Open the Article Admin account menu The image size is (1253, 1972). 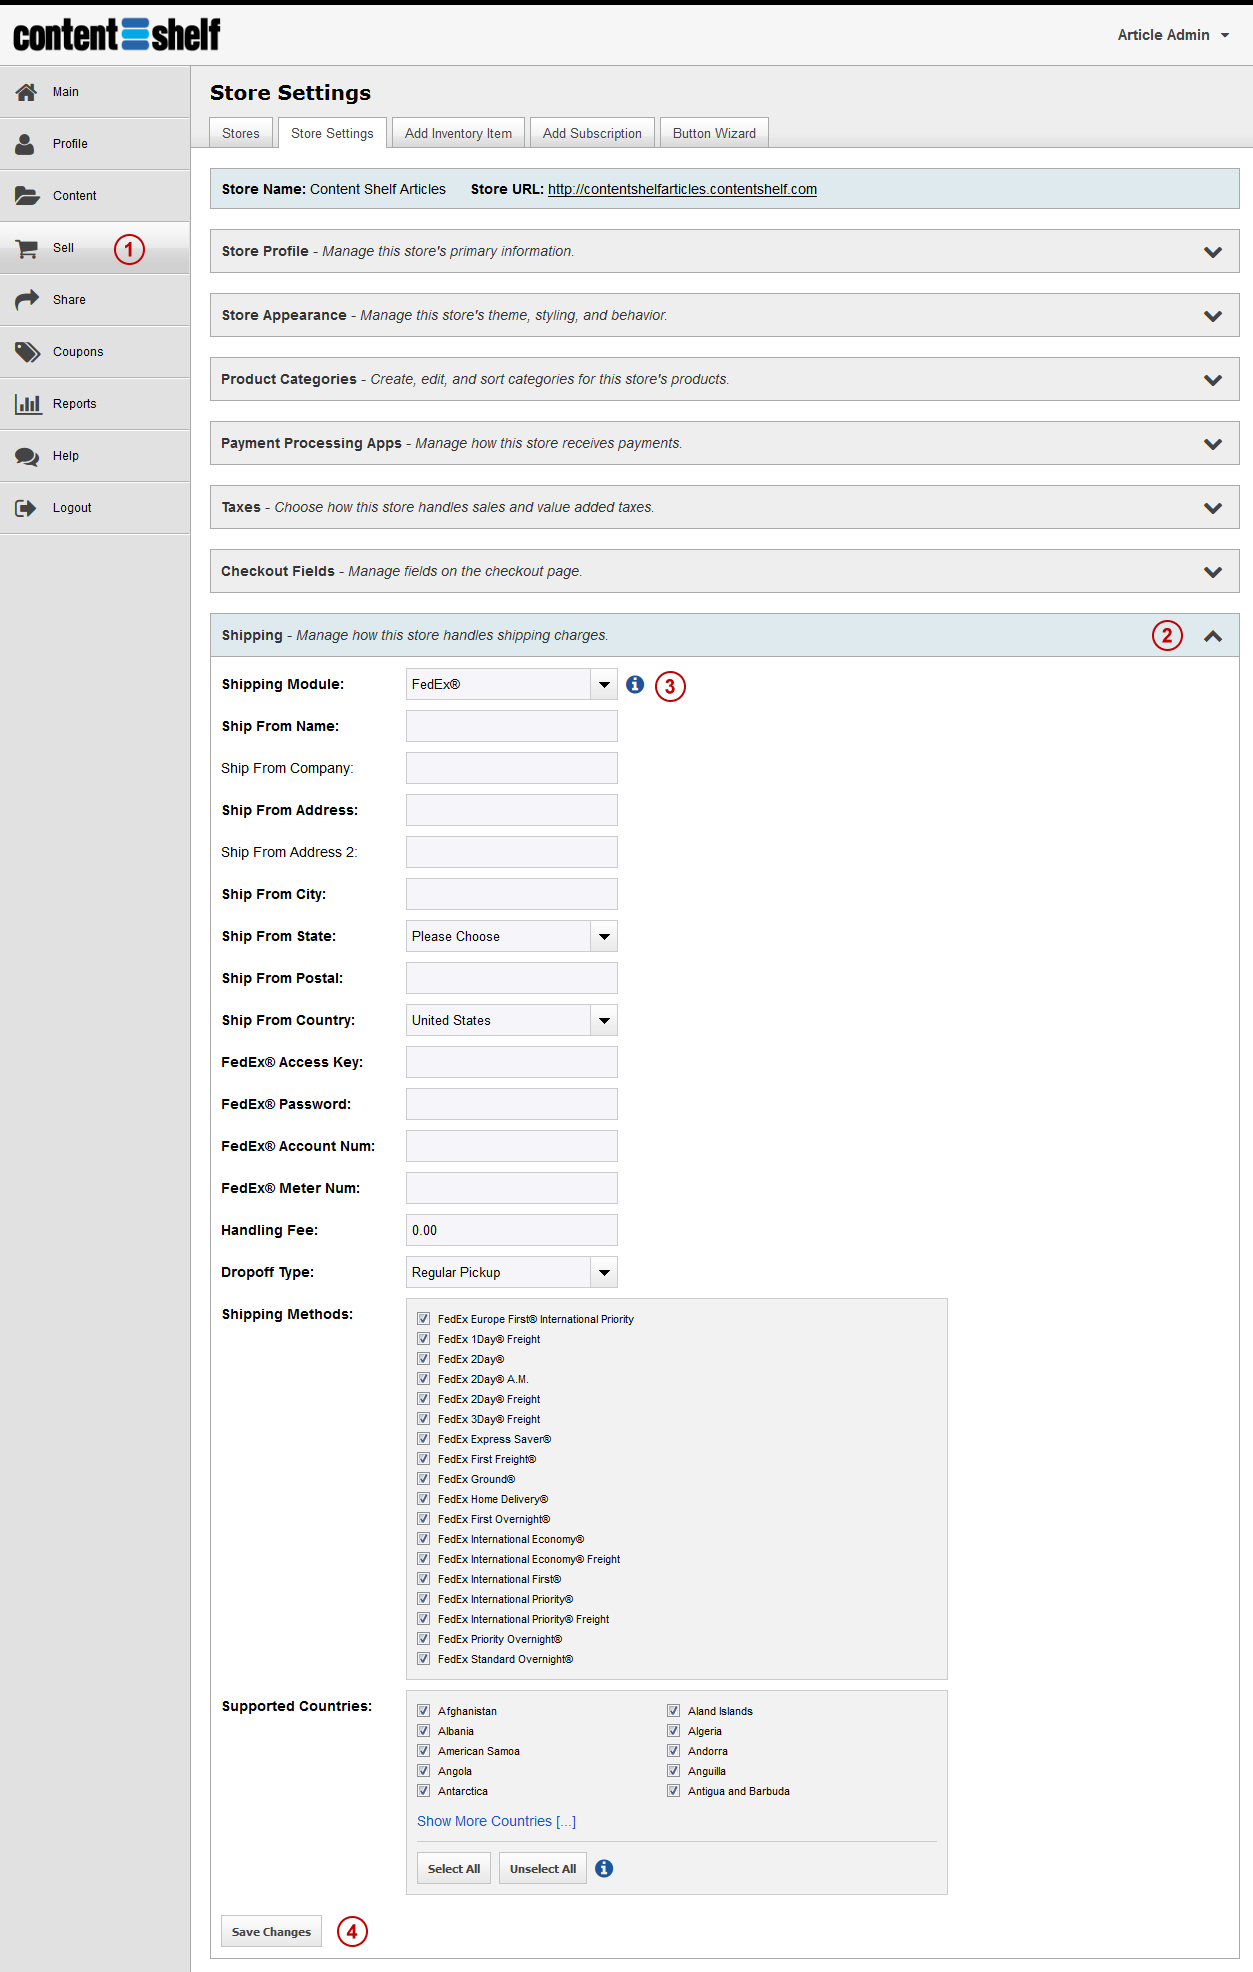pos(1173,35)
